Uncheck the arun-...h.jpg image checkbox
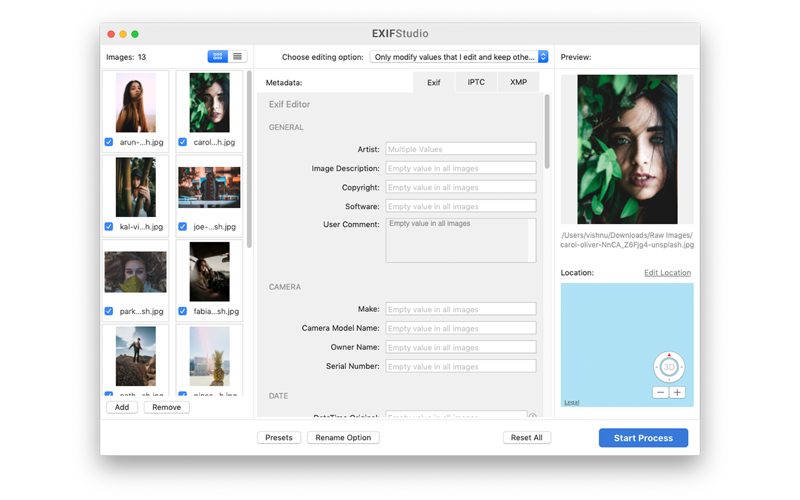Viewport: 800px width, 500px height. [109, 142]
